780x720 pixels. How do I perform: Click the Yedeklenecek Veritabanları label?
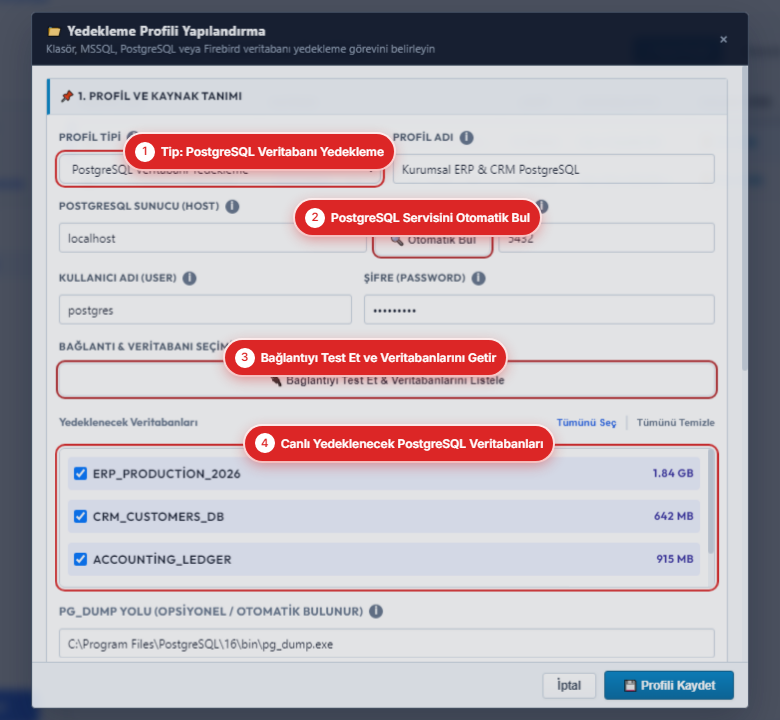point(128,422)
